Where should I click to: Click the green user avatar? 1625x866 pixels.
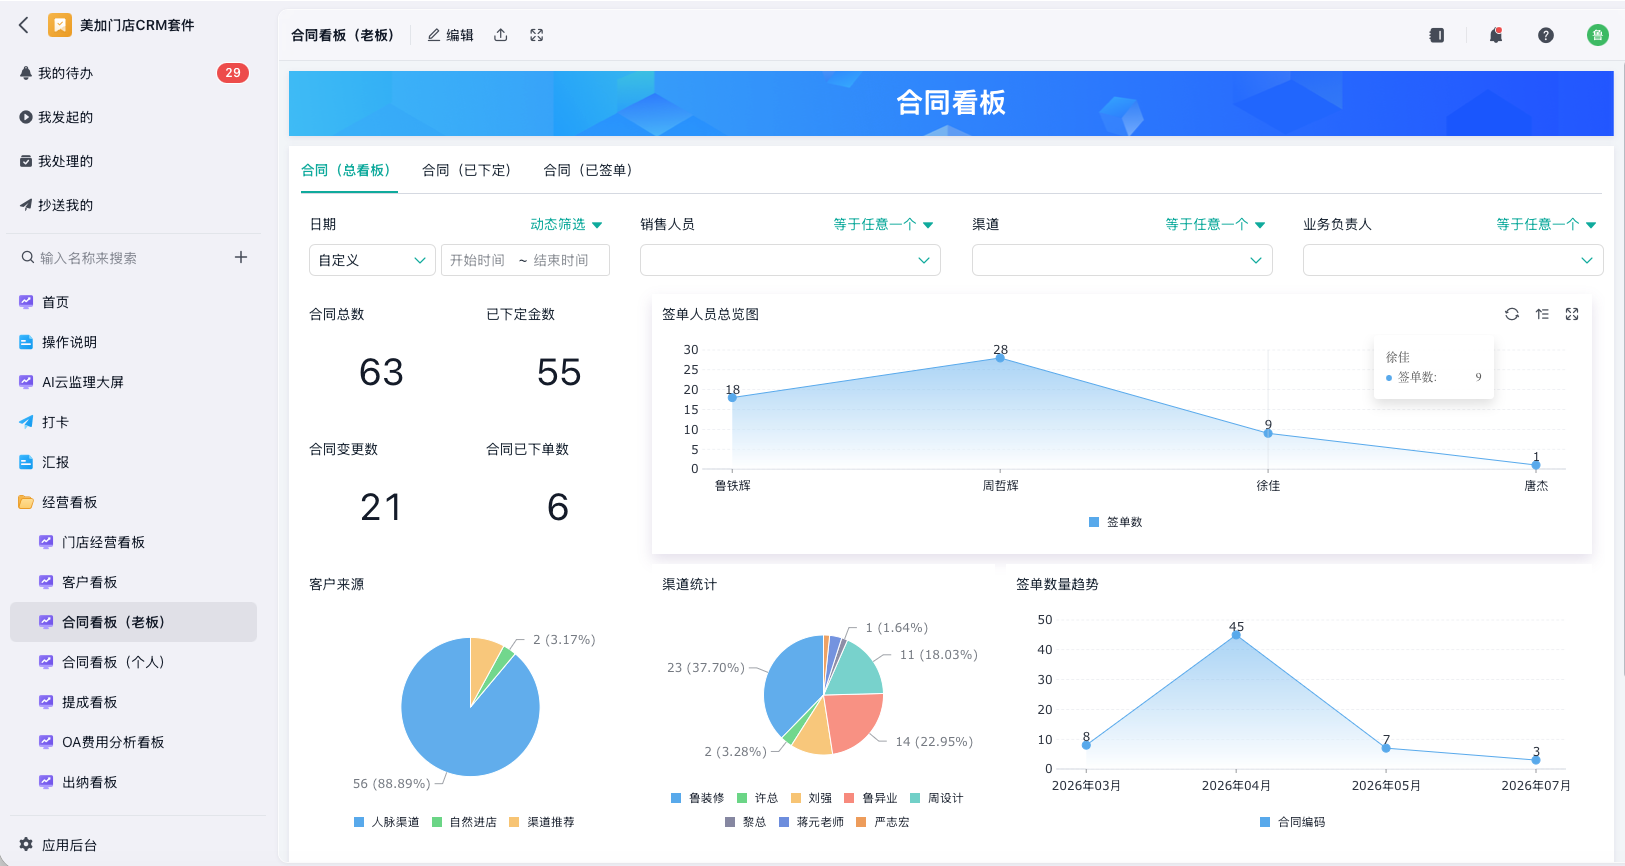point(1598,35)
